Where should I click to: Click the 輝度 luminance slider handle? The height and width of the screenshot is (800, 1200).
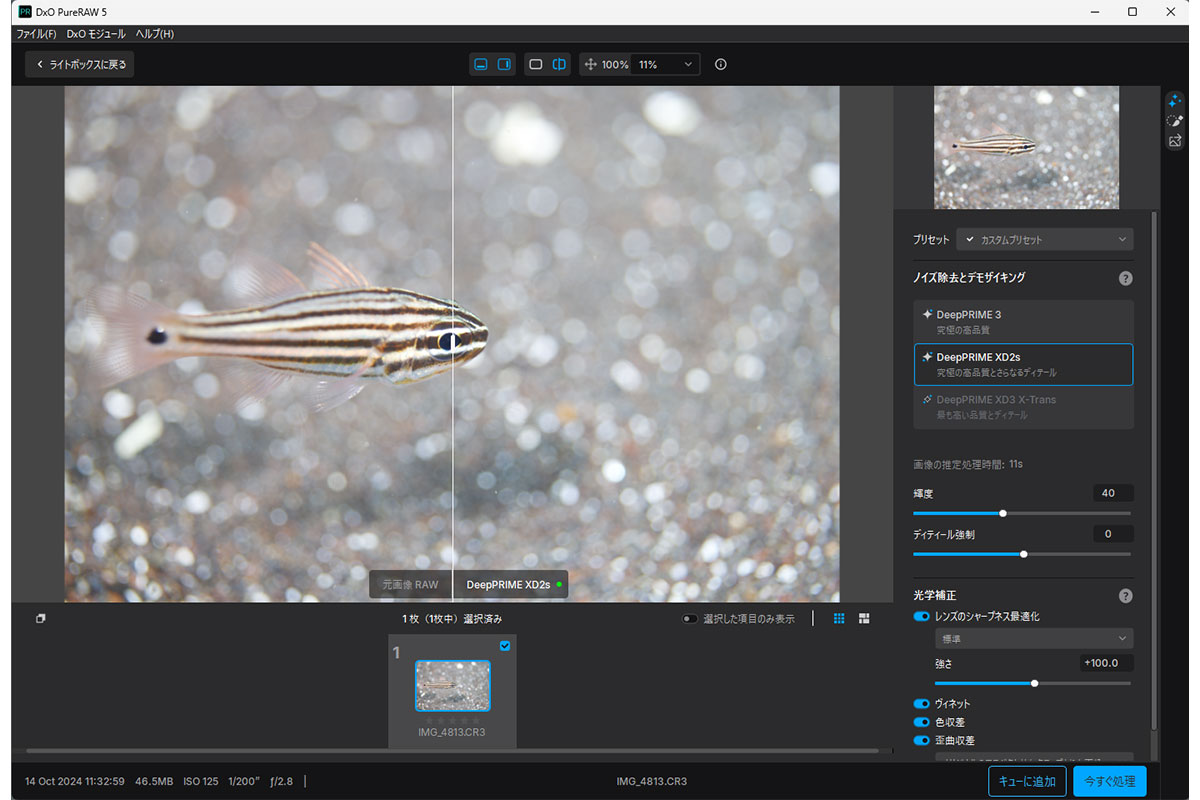click(1003, 513)
